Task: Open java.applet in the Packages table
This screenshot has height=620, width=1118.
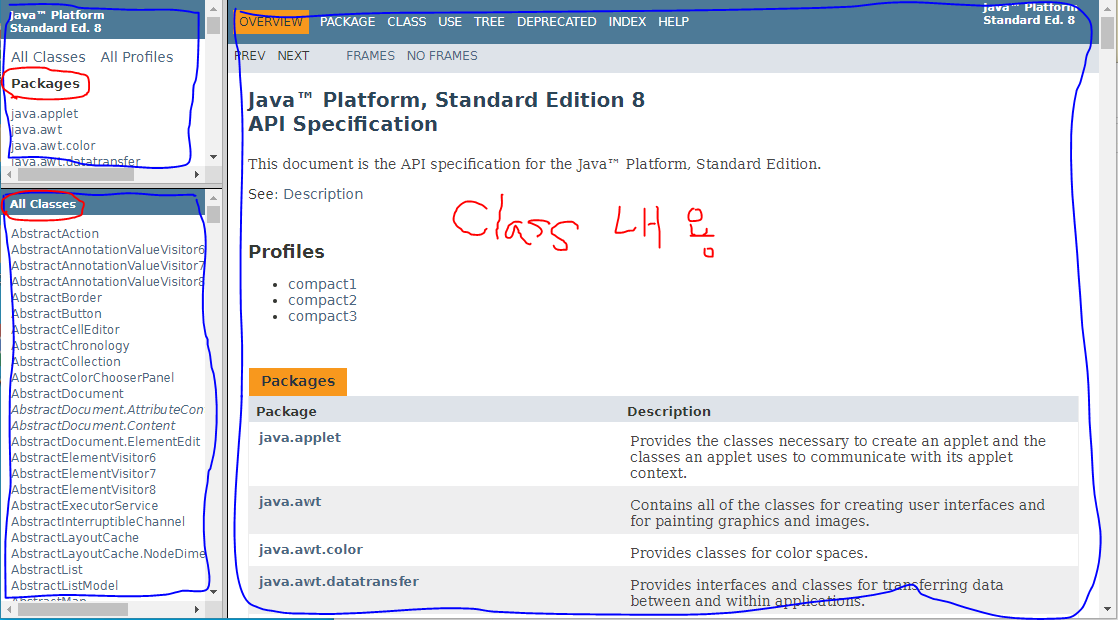Action: pyautogui.click(x=299, y=438)
